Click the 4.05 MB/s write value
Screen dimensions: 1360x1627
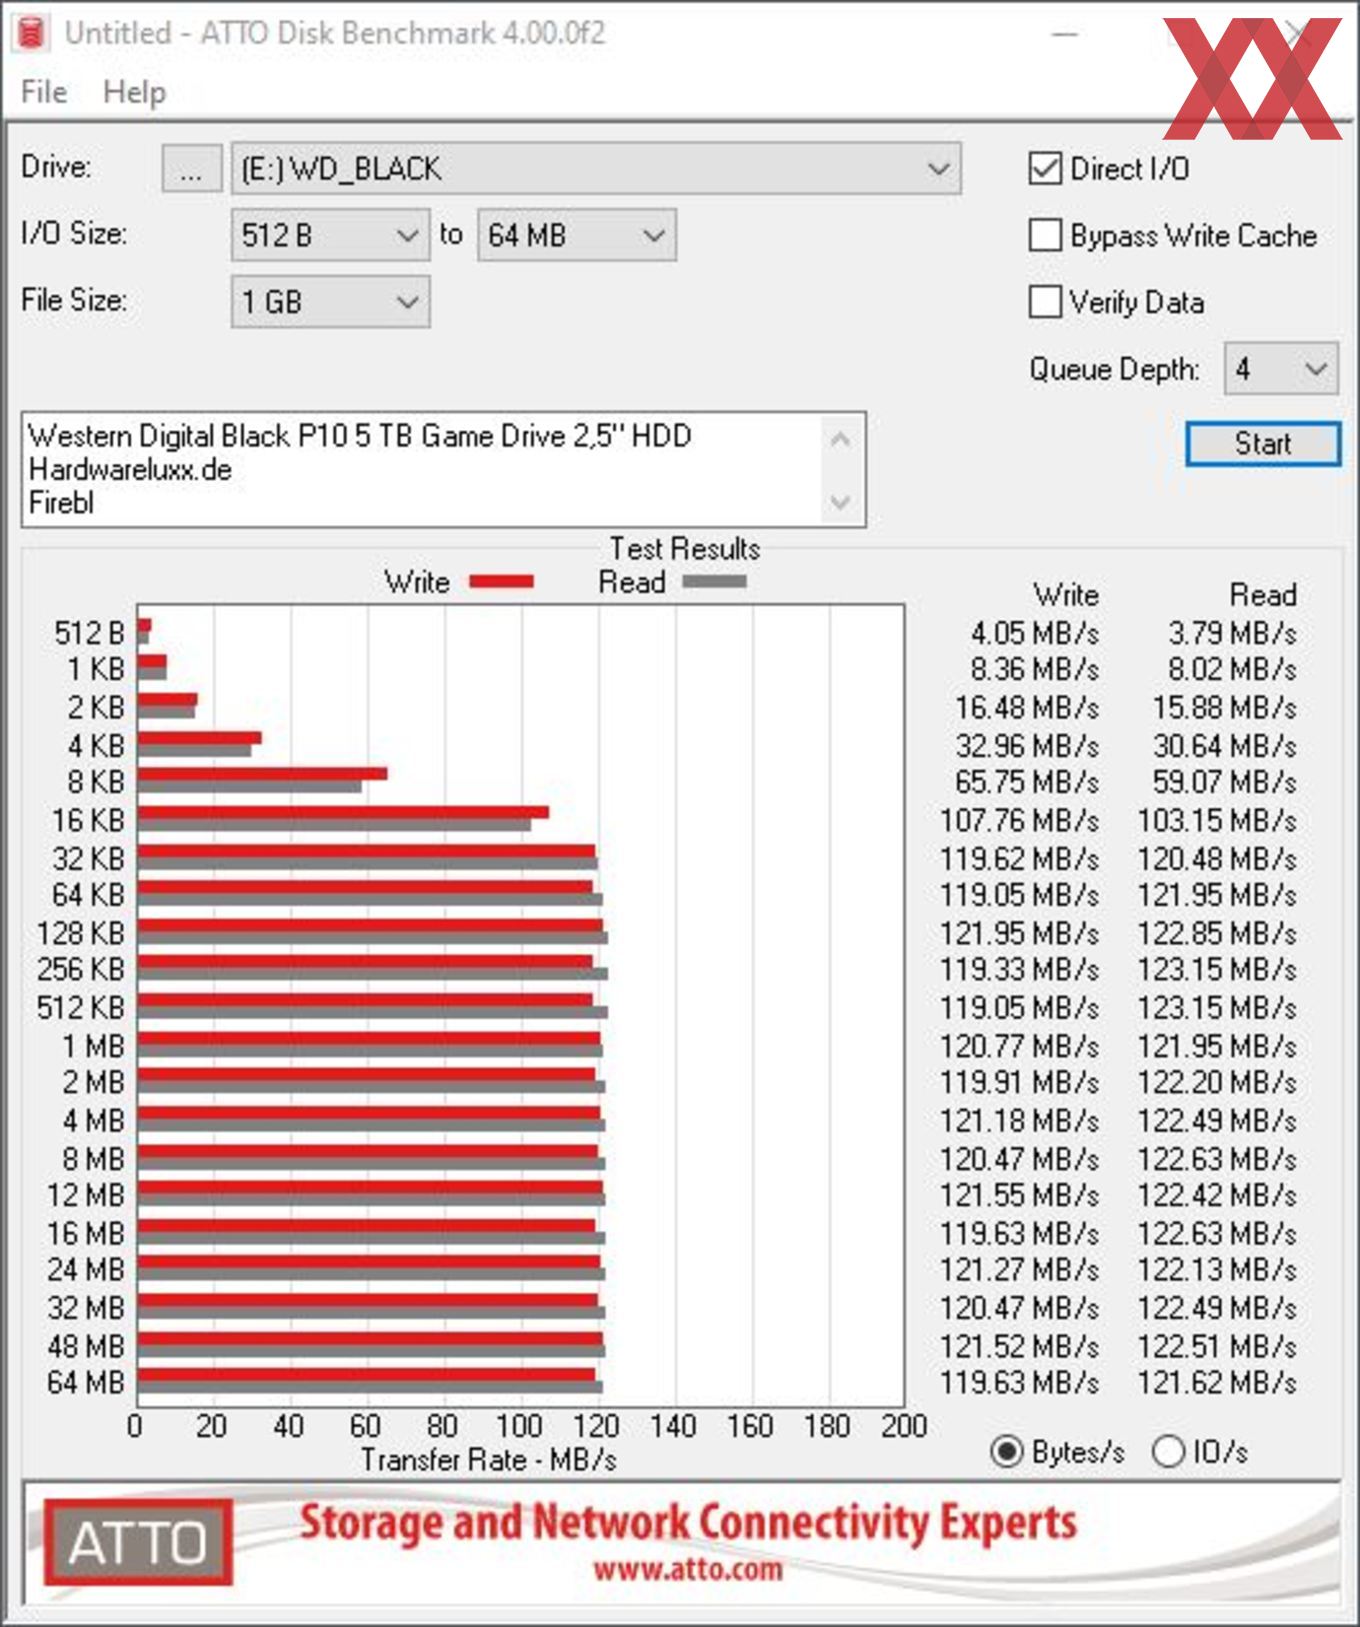pos(1034,633)
